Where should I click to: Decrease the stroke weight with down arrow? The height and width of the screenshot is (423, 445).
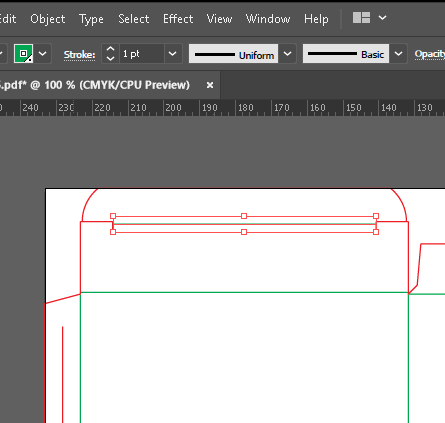pyautogui.click(x=110, y=58)
